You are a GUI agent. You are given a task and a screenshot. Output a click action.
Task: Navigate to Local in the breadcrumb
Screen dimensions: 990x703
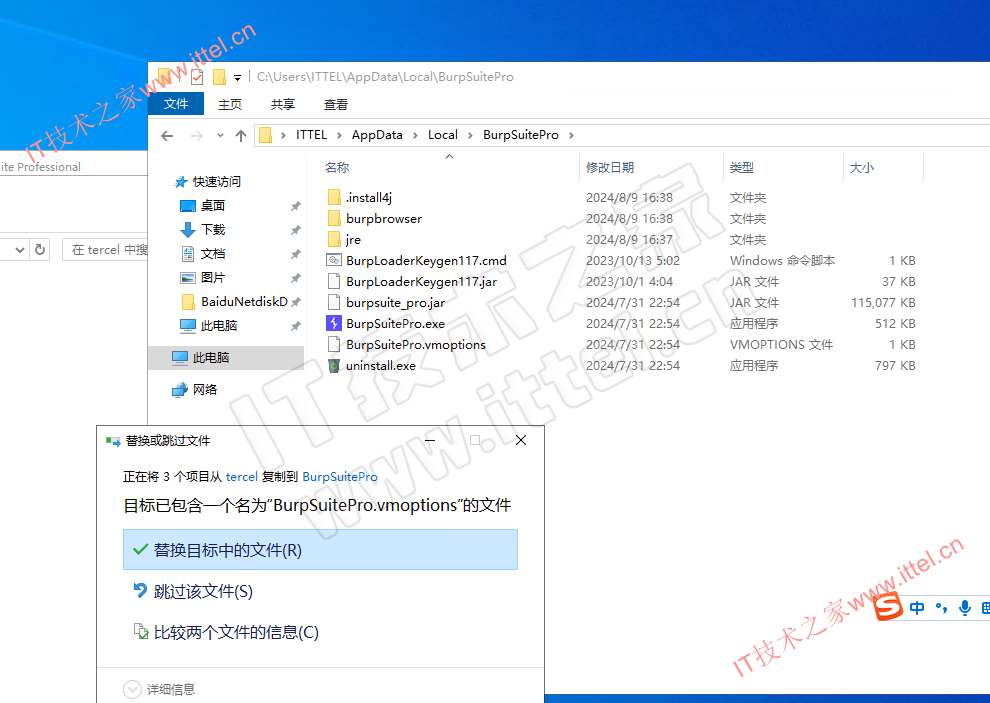click(443, 135)
